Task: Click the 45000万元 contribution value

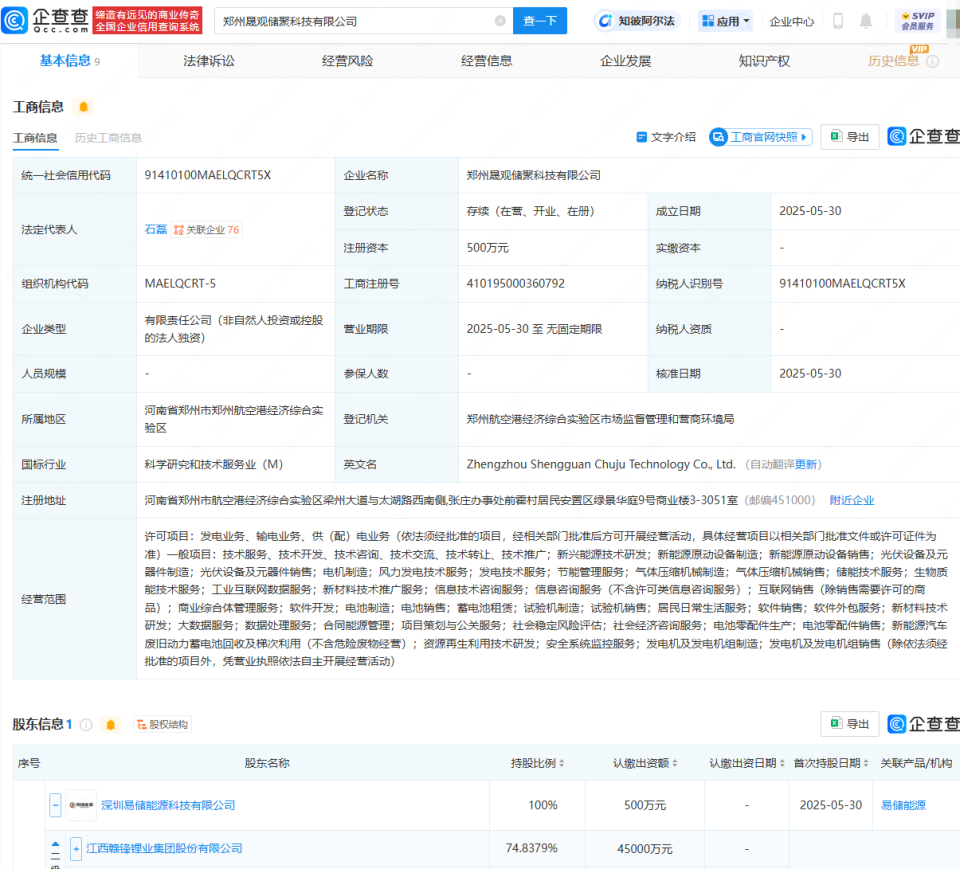Action: 645,849
